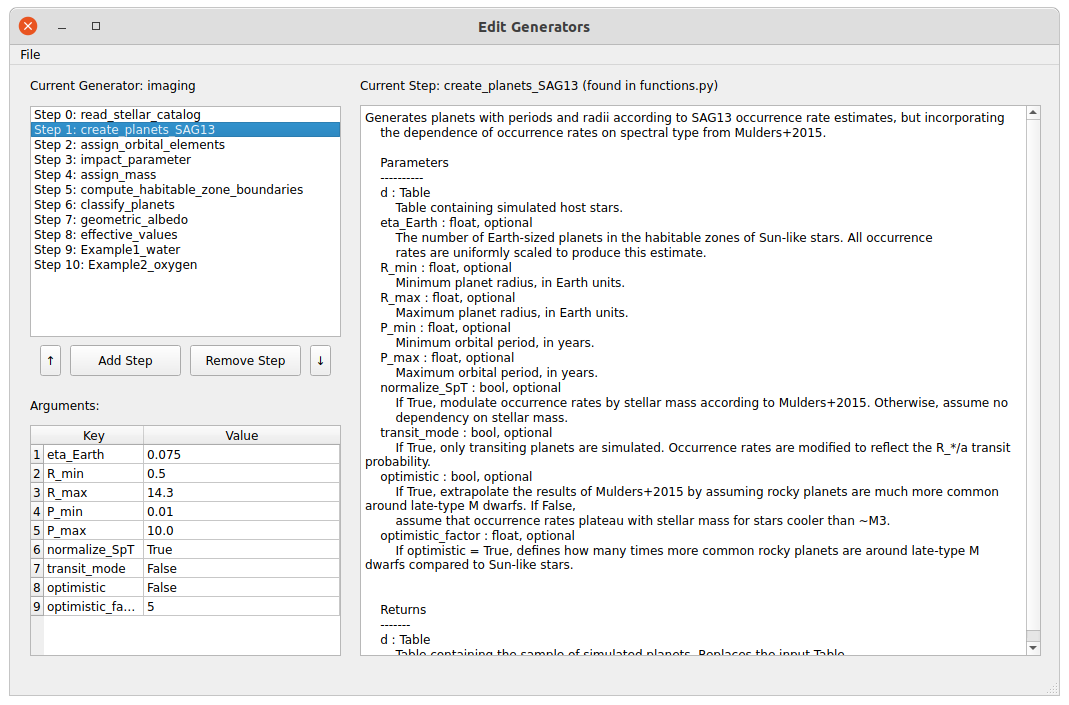Select the transit_mode key cell
This screenshot has width=1069, height=705.
click(93, 569)
